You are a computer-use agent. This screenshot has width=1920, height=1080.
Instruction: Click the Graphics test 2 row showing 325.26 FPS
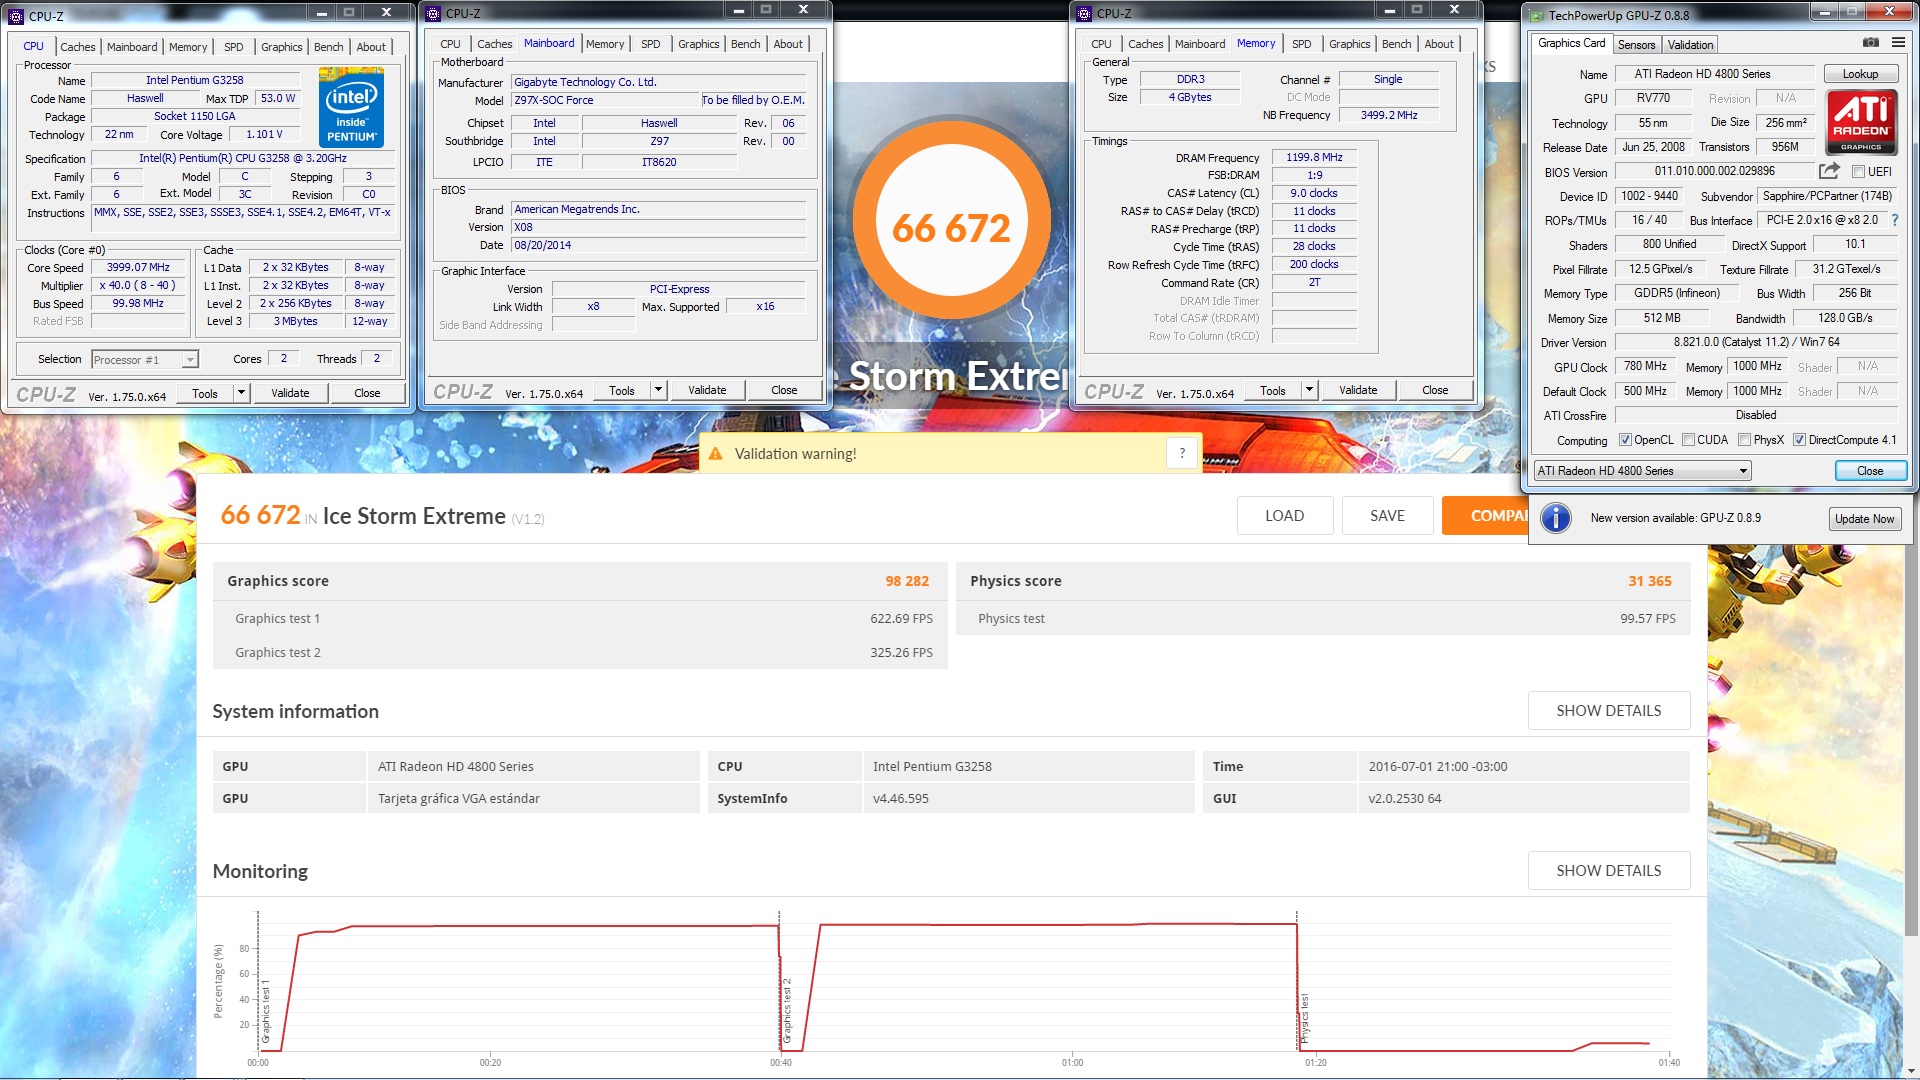pos(580,653)
